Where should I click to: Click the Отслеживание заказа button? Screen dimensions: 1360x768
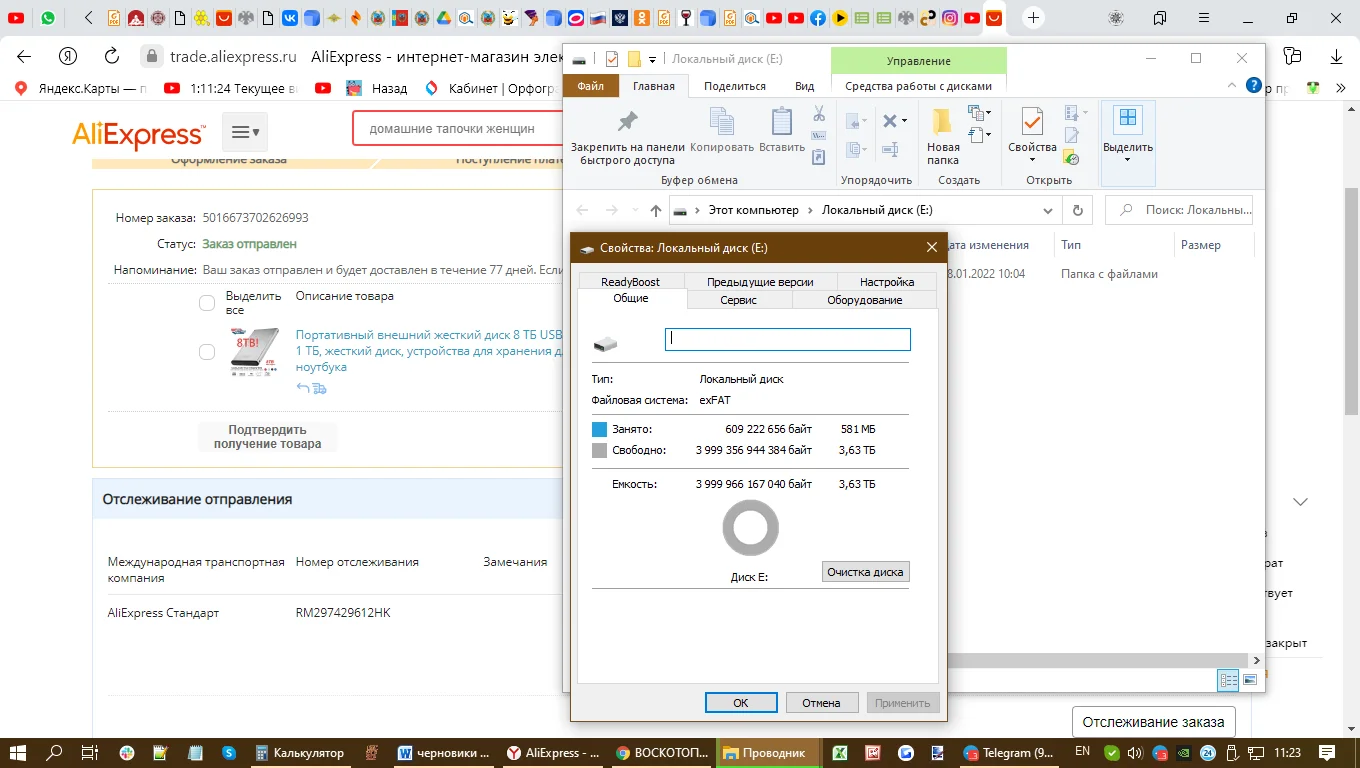[1153, 722]
